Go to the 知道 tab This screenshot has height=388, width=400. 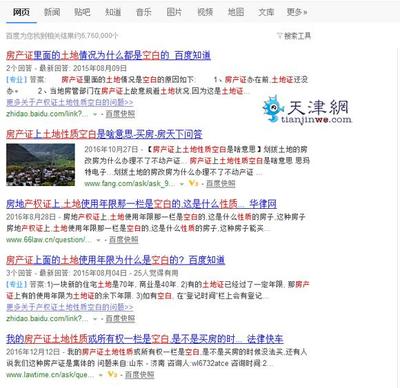coord(113,12)
